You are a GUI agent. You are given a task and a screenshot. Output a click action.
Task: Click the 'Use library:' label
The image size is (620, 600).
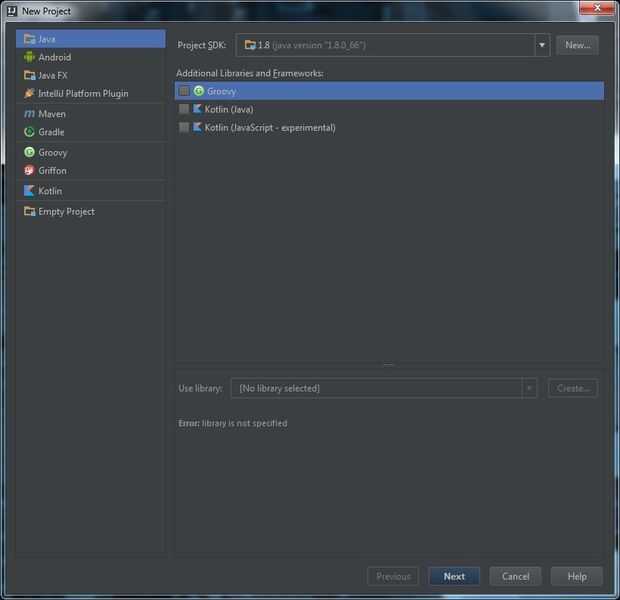tap(200, 388)
